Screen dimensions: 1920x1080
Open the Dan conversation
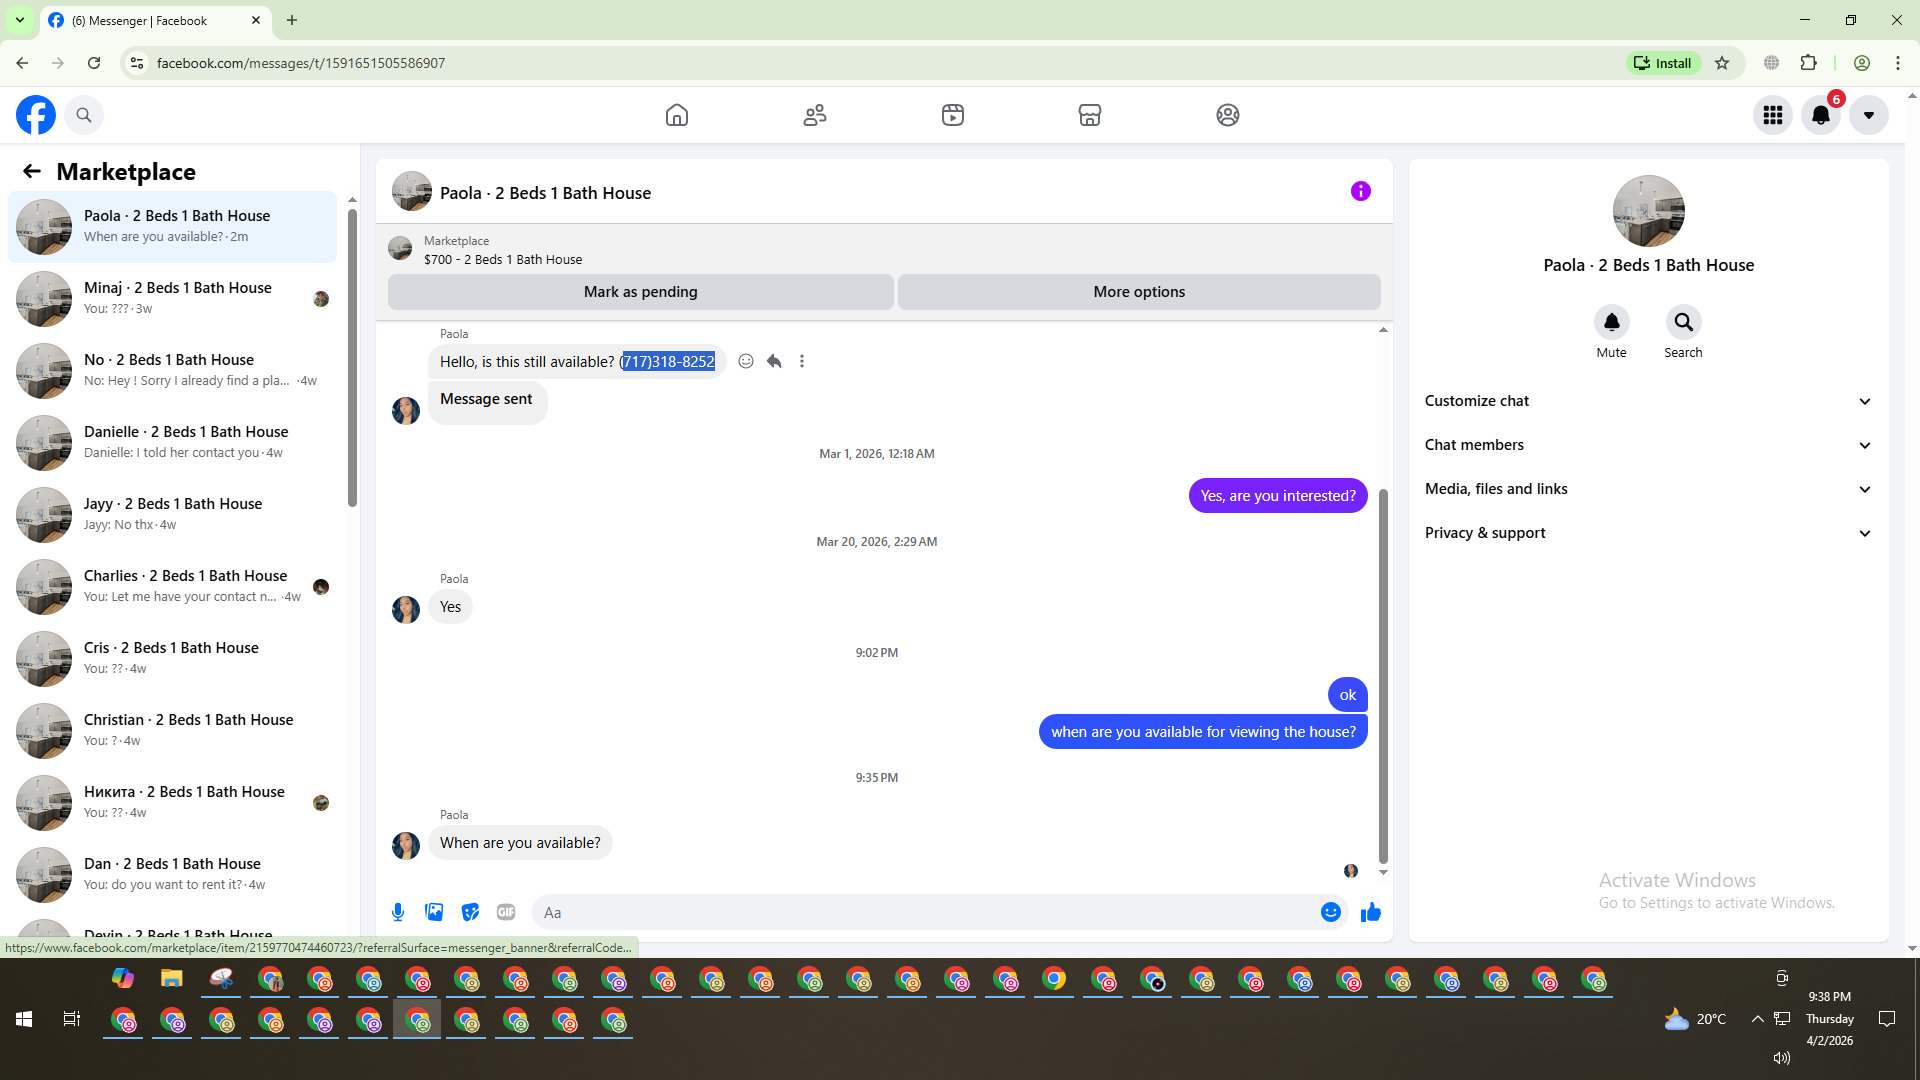click(172, 875)
